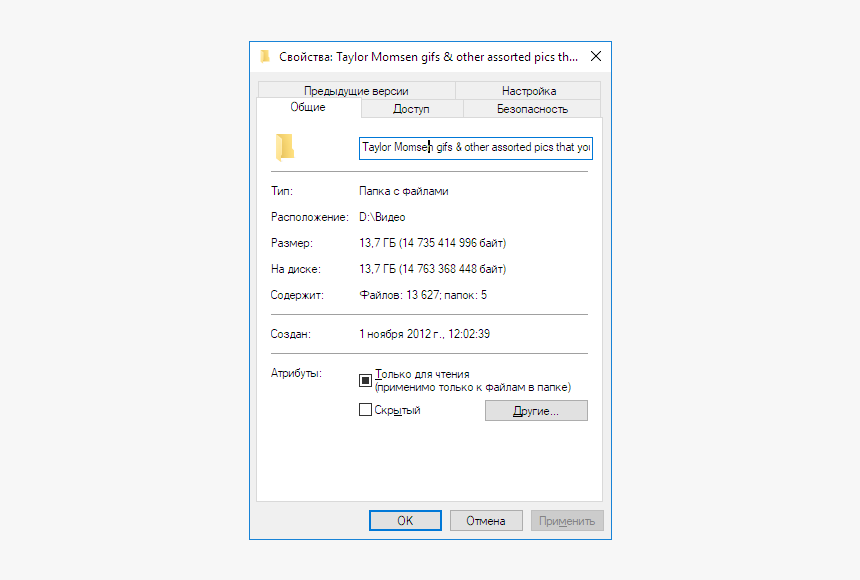Open the Безопасность tab
The height and width of the screenshot is (580, 860).
point(532,109)
